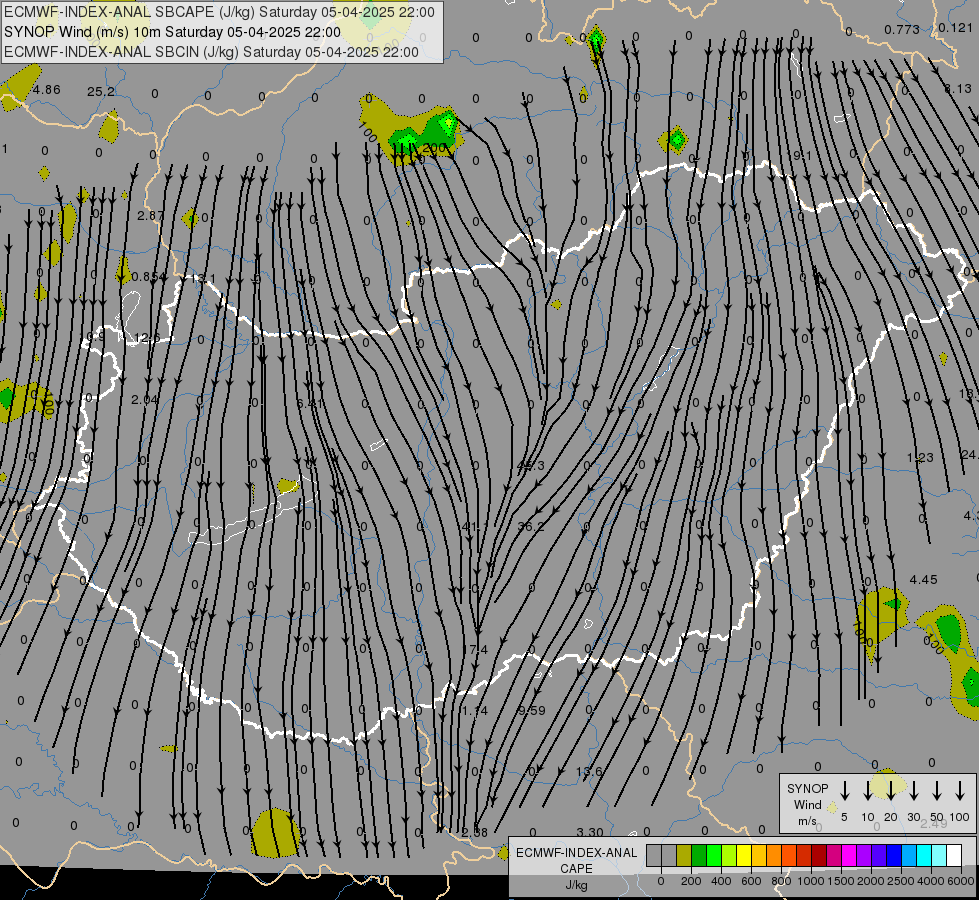Image resolution: width=979 pixels, height=900 pixels.
Task: Click the 'ECMWF-INDEX-ANAL CAPE' colorbar title
Action: 576,860
